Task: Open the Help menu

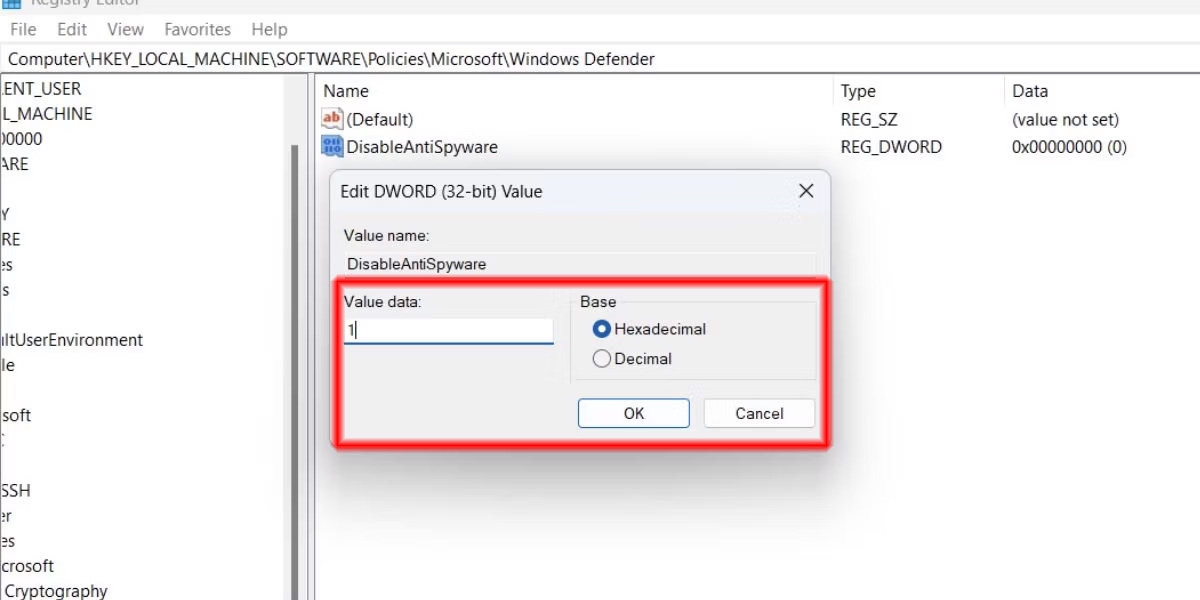Action: [268, 29]
